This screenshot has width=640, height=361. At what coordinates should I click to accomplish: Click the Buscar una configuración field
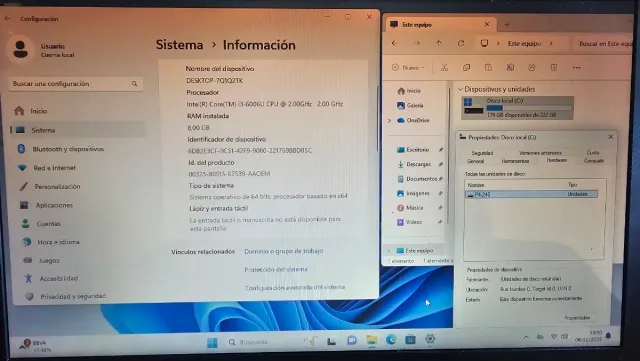[x=76, y=84]
